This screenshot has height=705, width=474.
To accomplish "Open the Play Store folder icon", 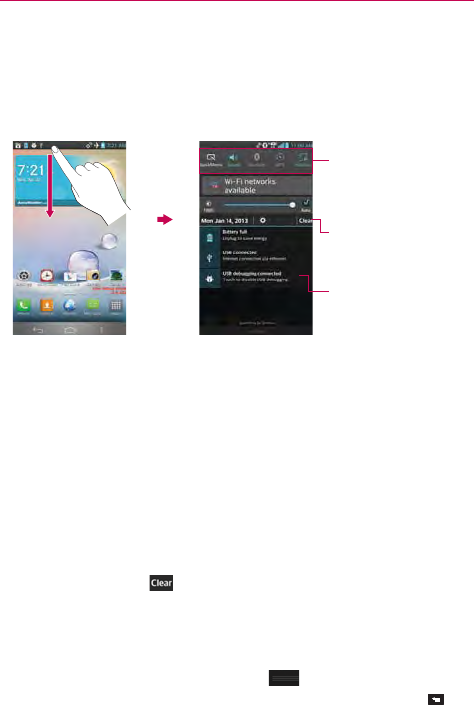I will click(x=70, y=276).
